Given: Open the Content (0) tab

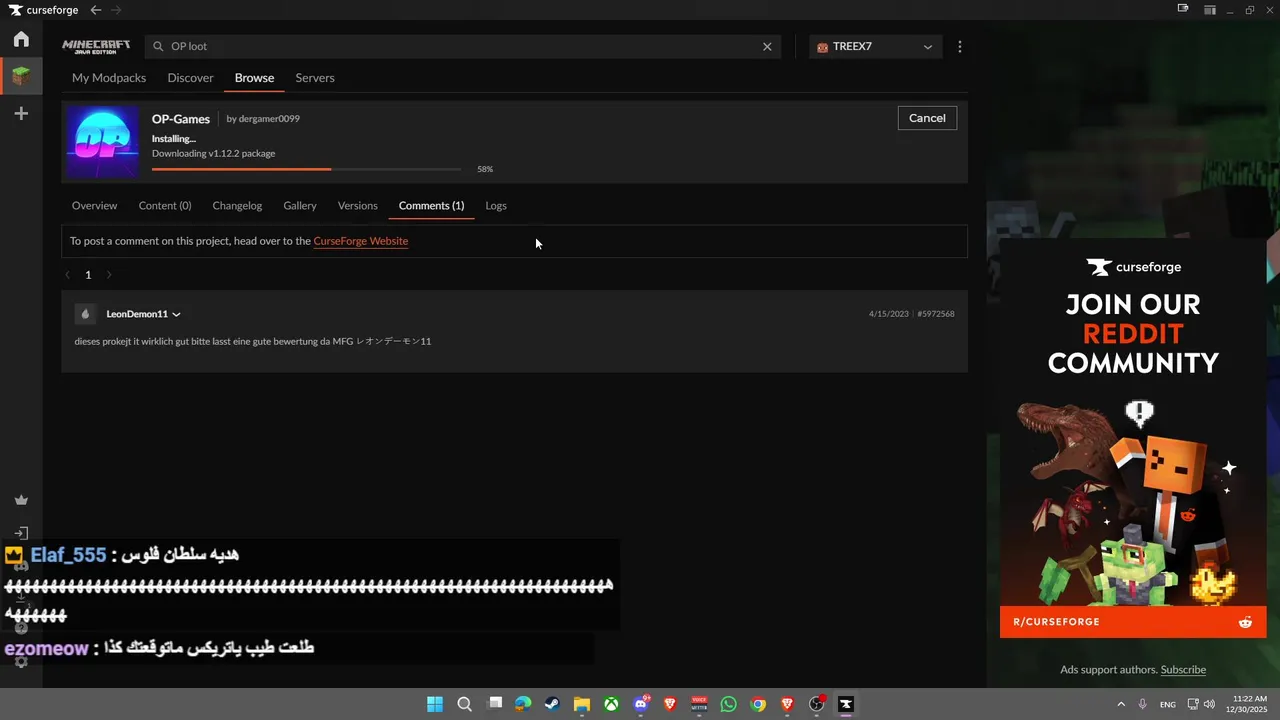Looking at the screenshot, I should (x=165, y=206).
